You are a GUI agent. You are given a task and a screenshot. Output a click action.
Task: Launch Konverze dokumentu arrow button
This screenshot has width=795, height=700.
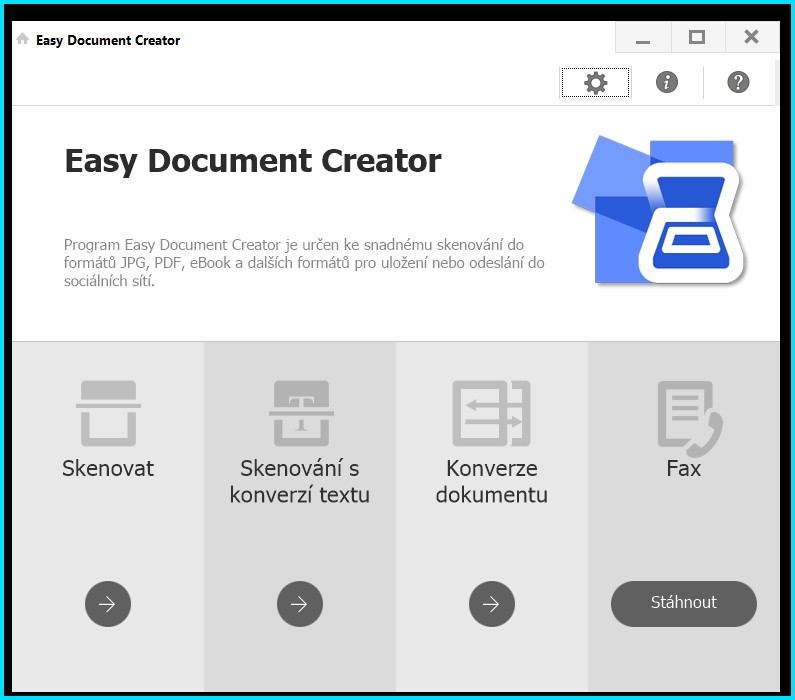point(492,604)
